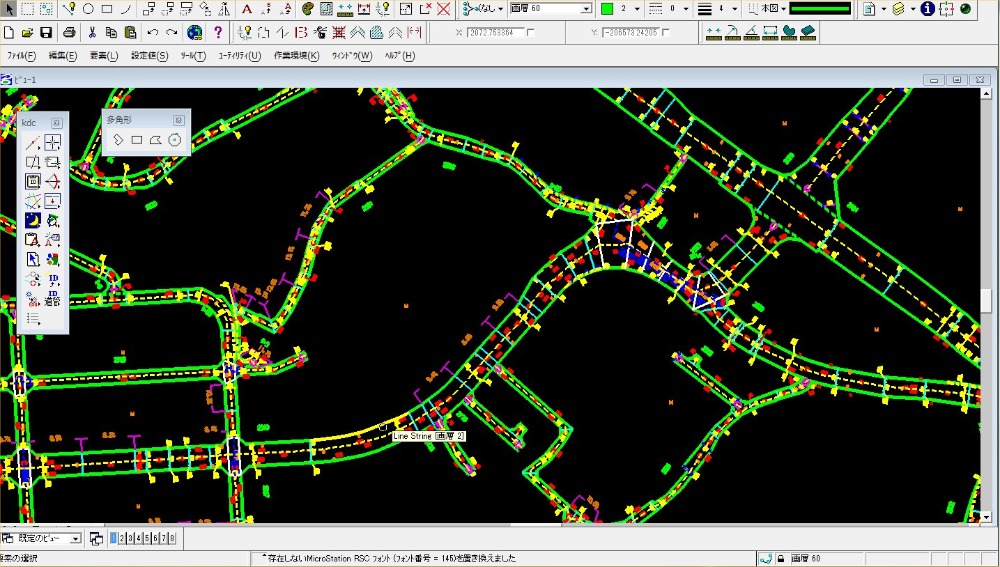Click the X coordinate input field

click(496, 32)
